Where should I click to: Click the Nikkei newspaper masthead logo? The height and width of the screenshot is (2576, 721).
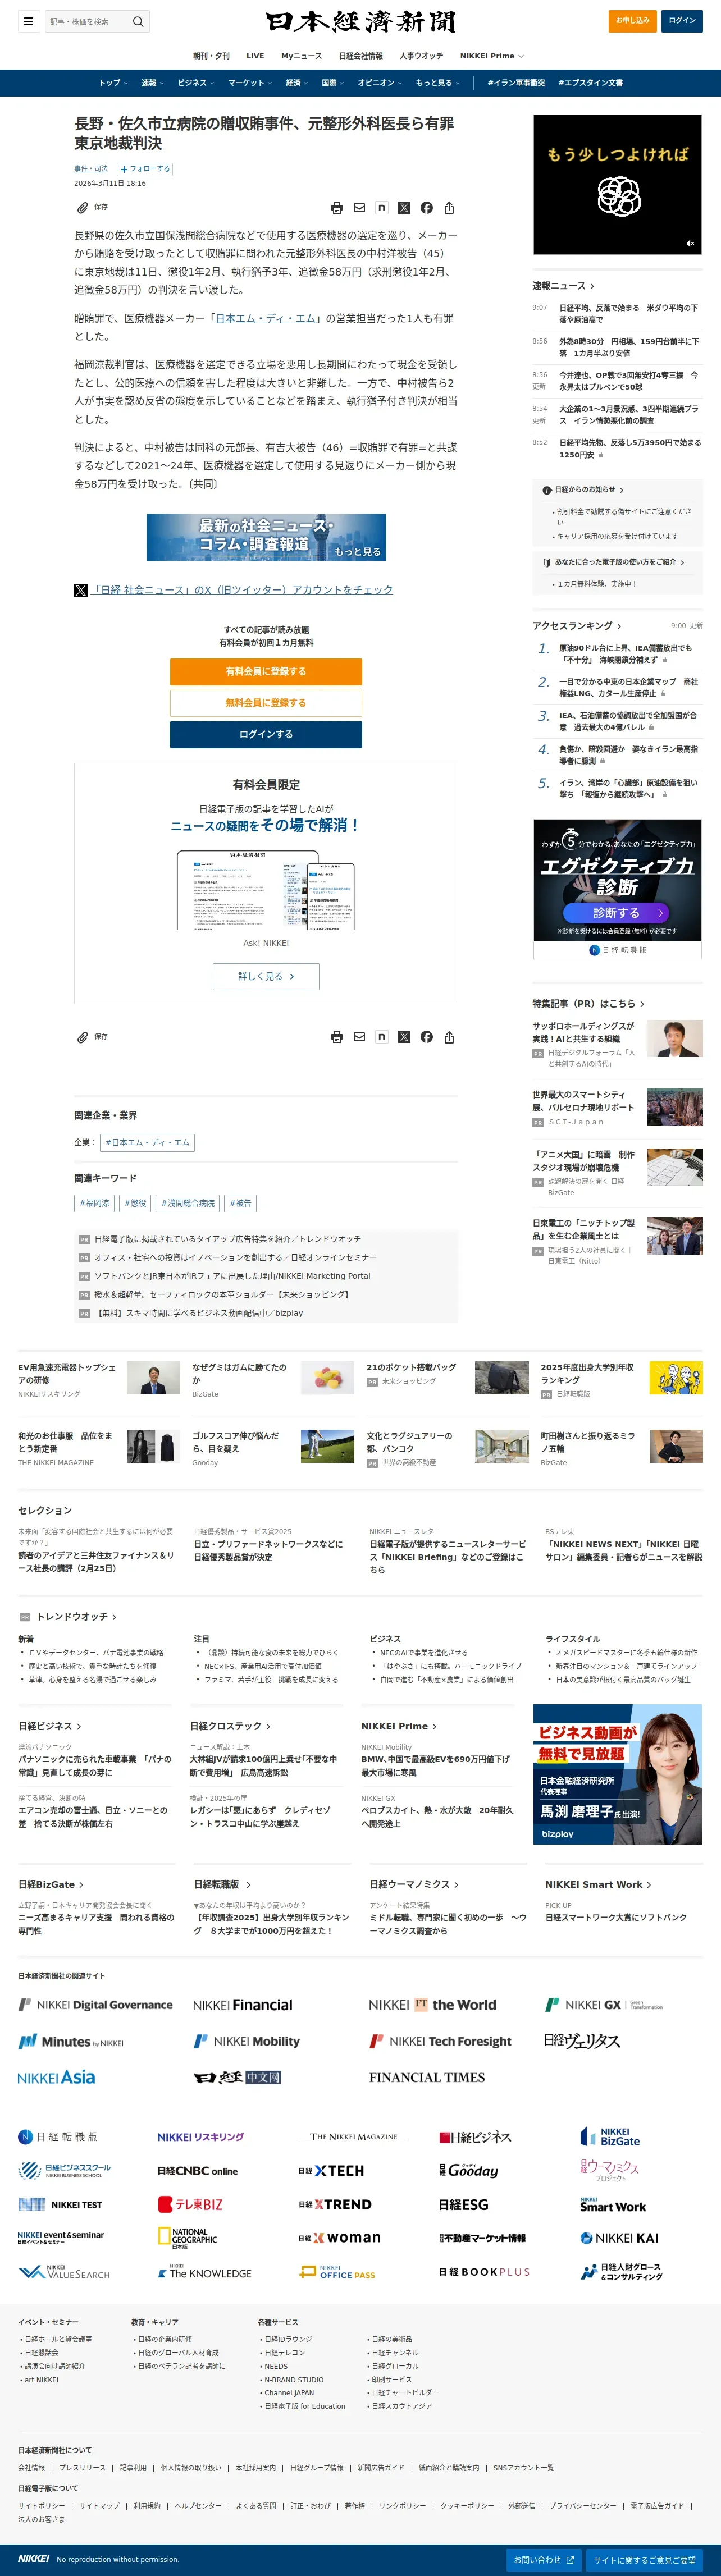[x=360, y=21]
